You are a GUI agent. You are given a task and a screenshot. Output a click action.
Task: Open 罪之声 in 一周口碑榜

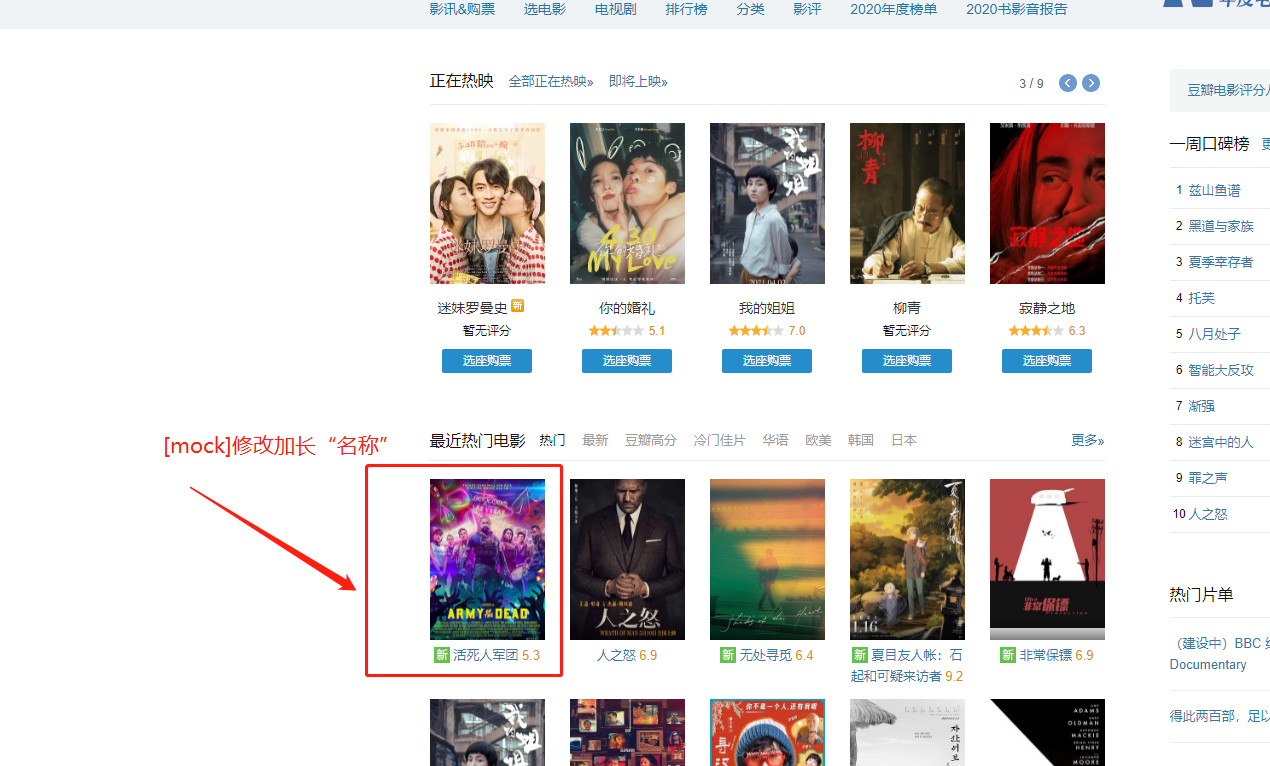1208,478
